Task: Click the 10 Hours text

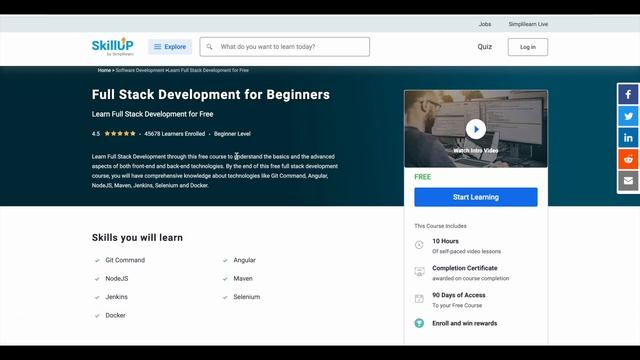Action: point(445,241)
